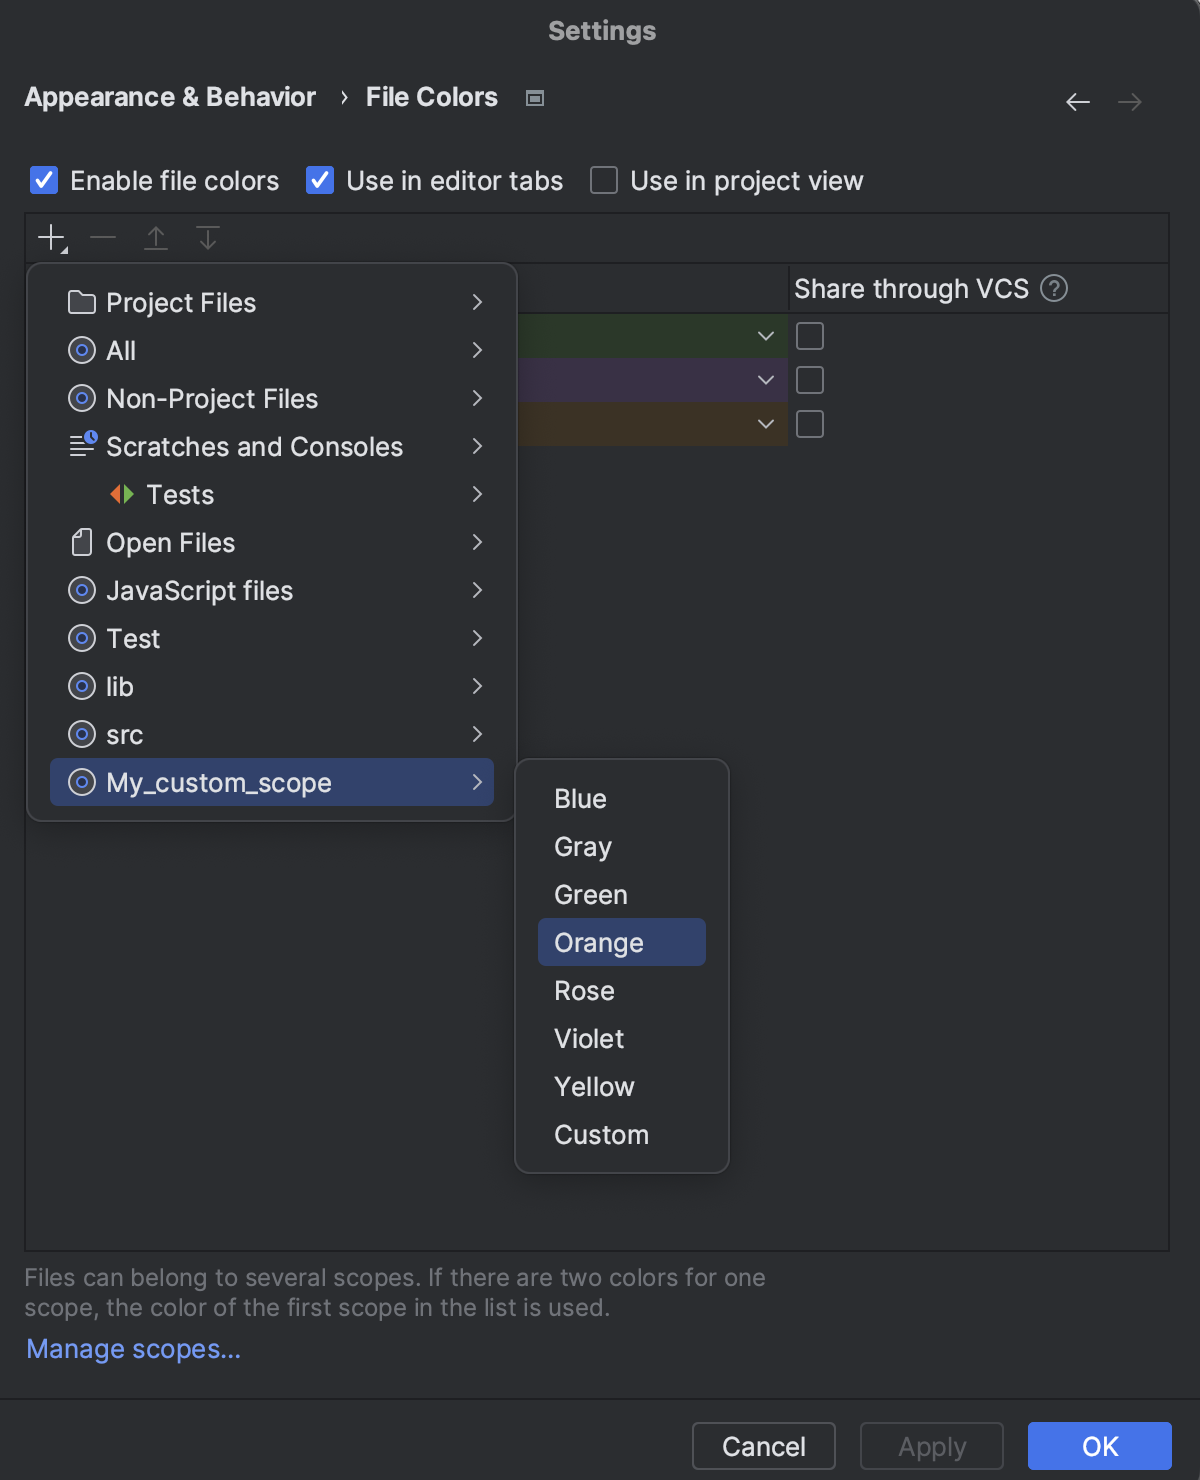Open Share through VCS help question mark
Viewport: 1200px width, 1480px height.
click(1056, 288)
